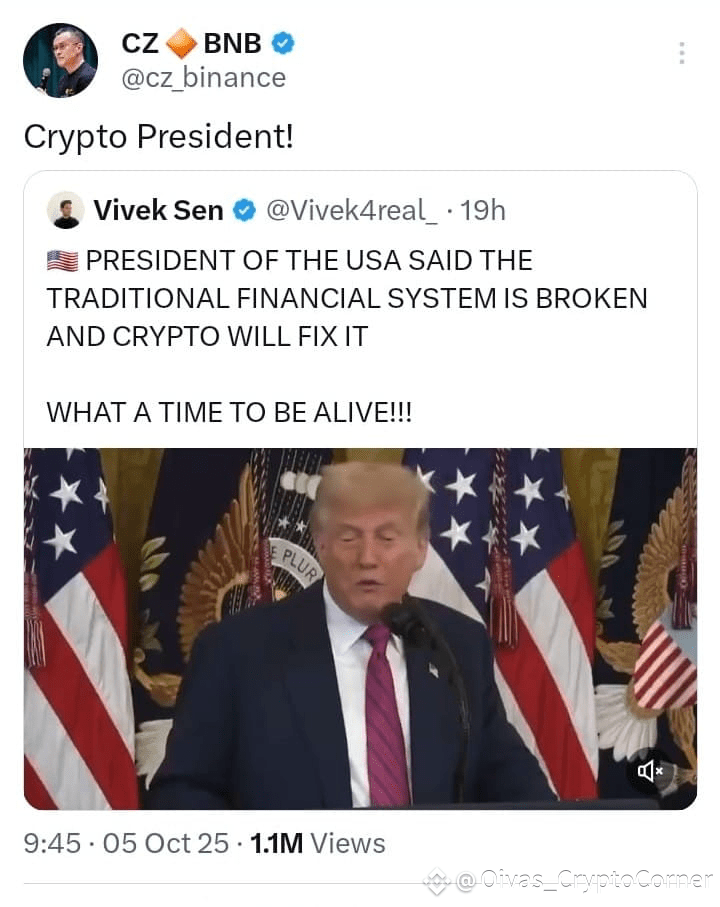Click the Vivek Sen display name
Image resolution: width=720 pixels, height=907 pixels.
(158, 211)
